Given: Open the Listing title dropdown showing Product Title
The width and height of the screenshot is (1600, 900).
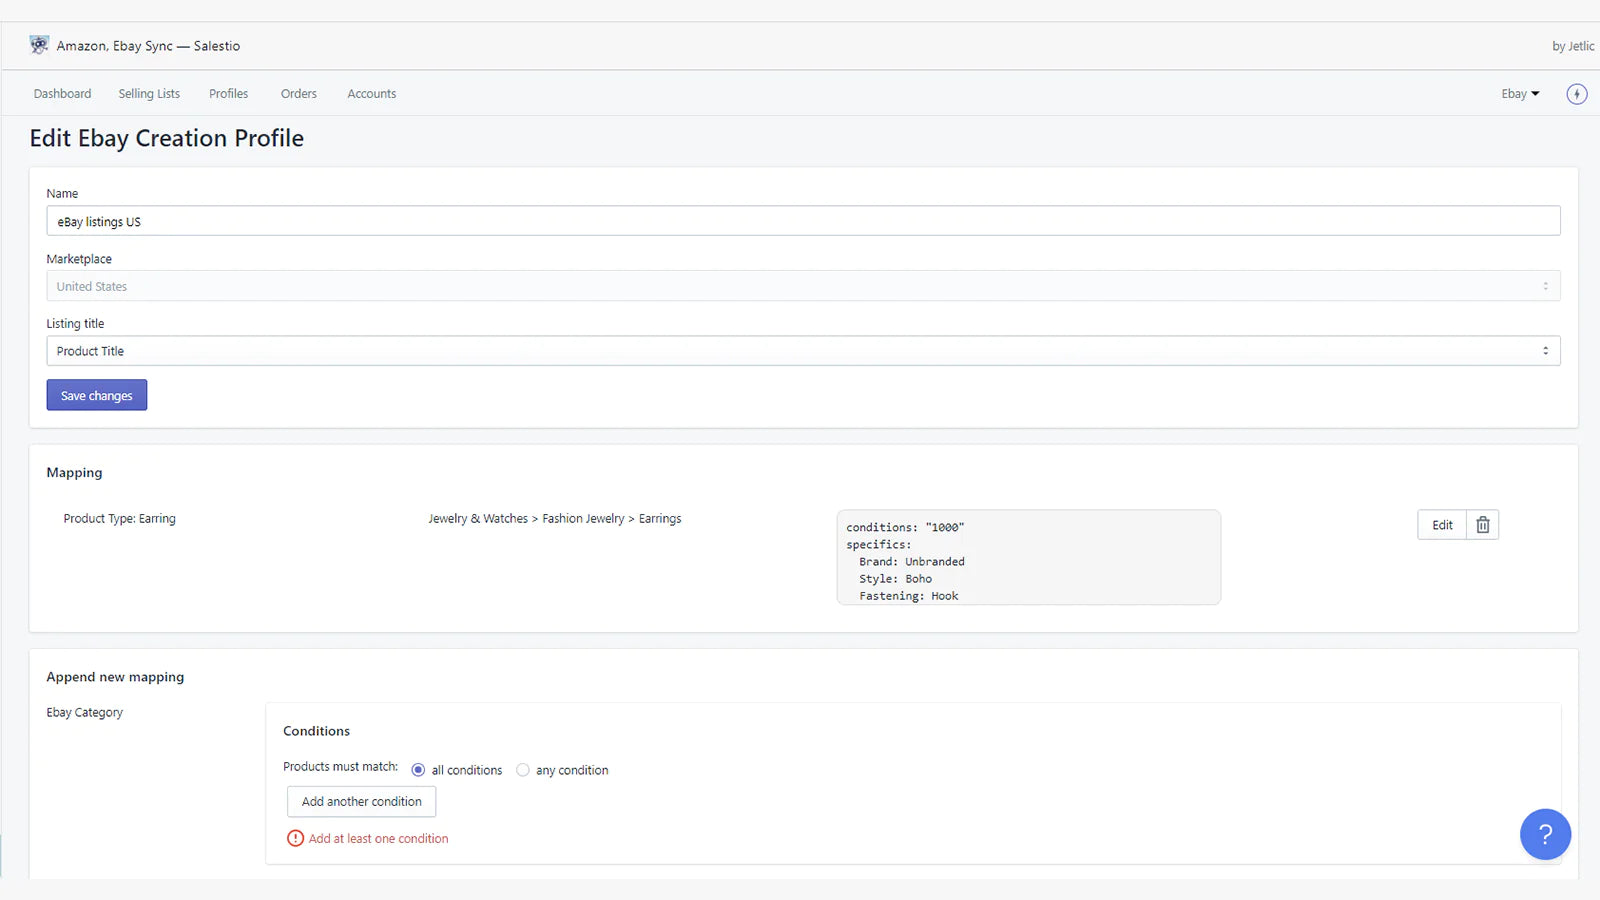Looking at the screenshot, I should coord(800,350).
